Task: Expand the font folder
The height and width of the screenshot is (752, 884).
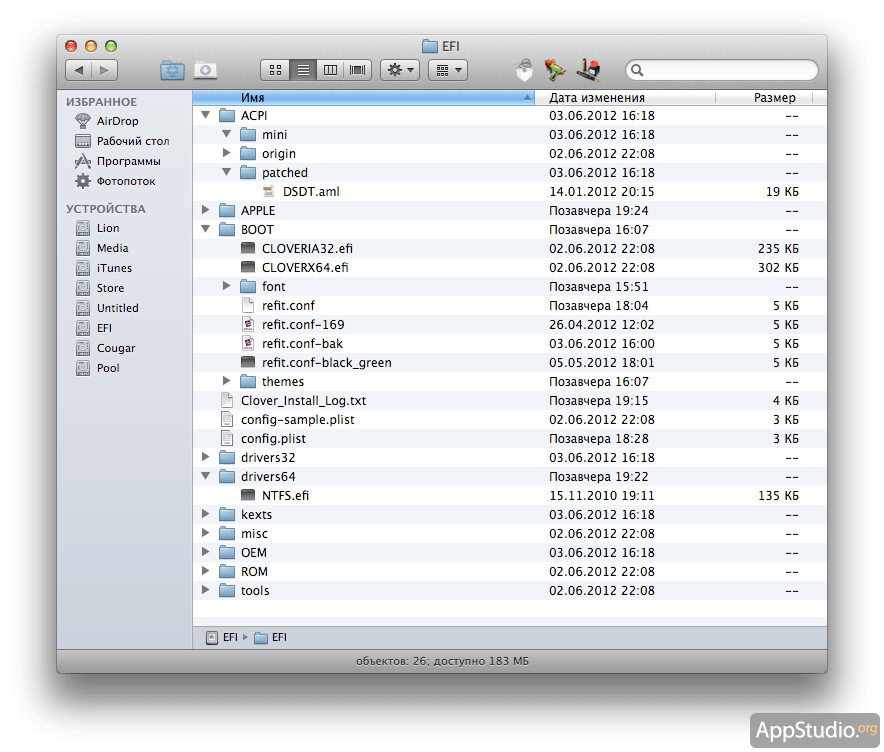Action: (227, 286)
